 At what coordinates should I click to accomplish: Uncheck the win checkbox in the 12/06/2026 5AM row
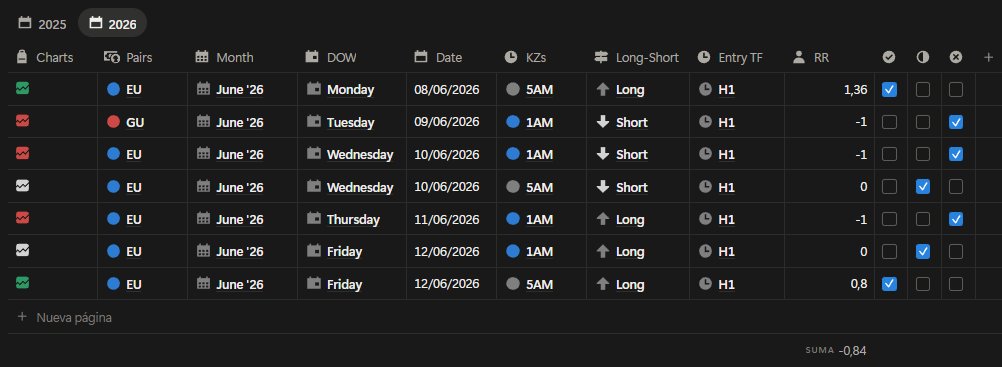point(889,284)
